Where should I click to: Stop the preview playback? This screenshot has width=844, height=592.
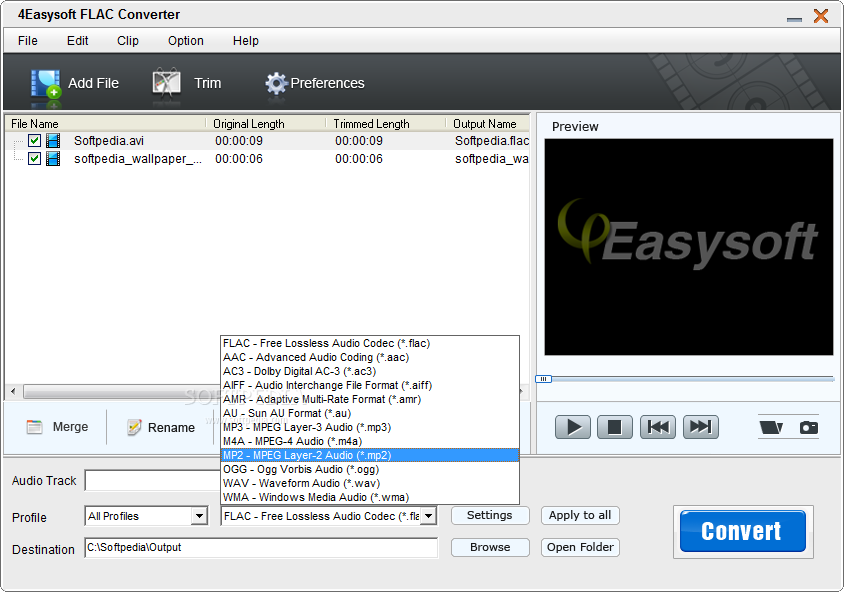click(x=615, y=427)
